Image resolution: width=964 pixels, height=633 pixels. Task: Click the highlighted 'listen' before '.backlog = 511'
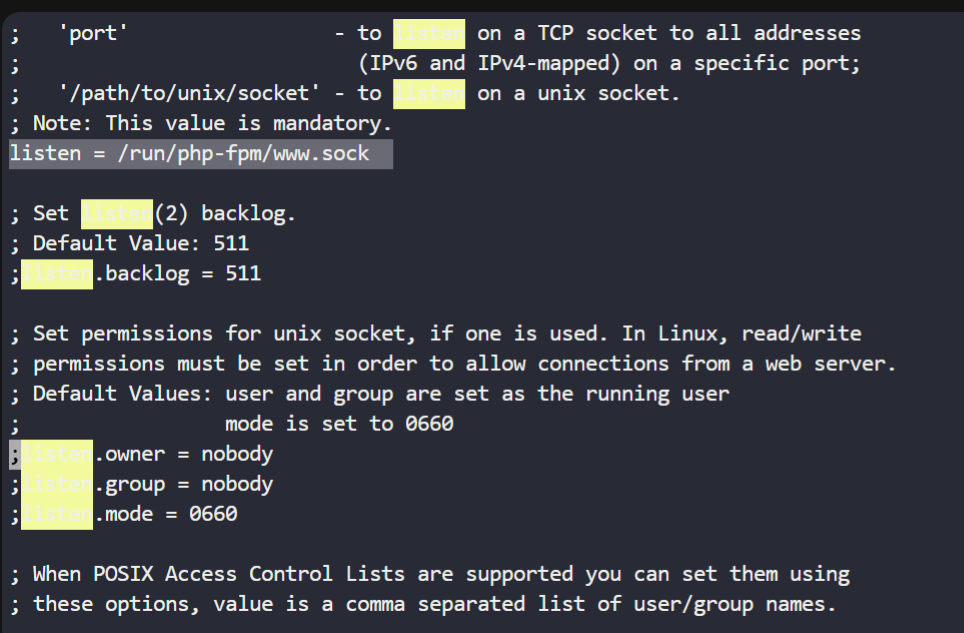pos(57,274)
